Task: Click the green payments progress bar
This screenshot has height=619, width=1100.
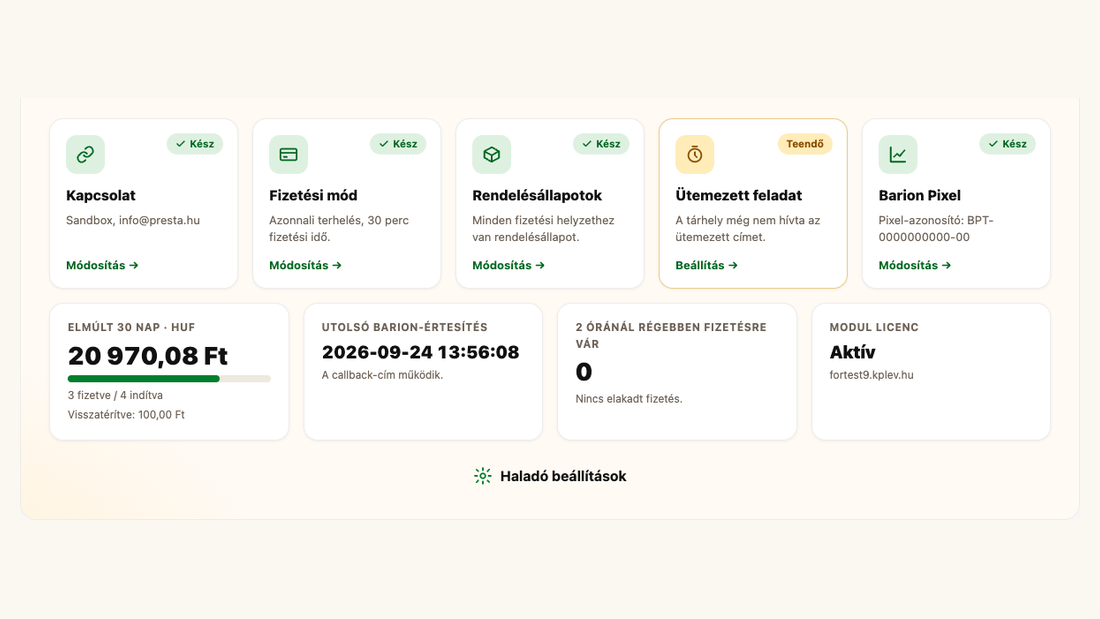Action: tap(169, 379)
